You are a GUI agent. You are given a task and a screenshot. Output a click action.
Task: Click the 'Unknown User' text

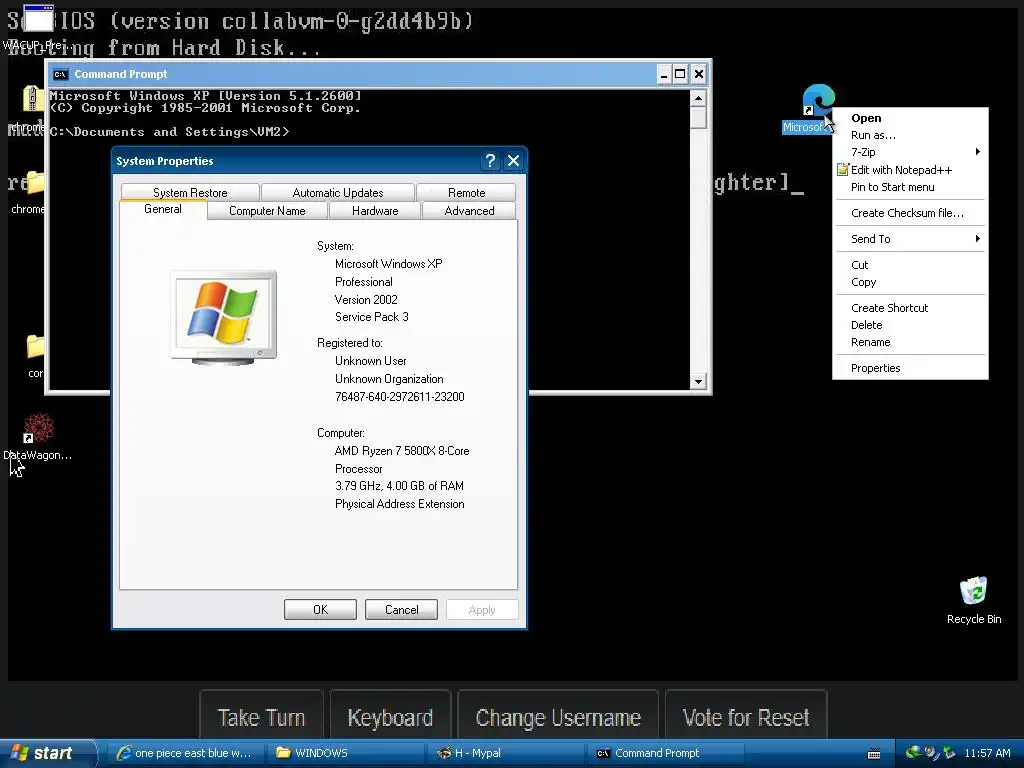pos(370,361)
